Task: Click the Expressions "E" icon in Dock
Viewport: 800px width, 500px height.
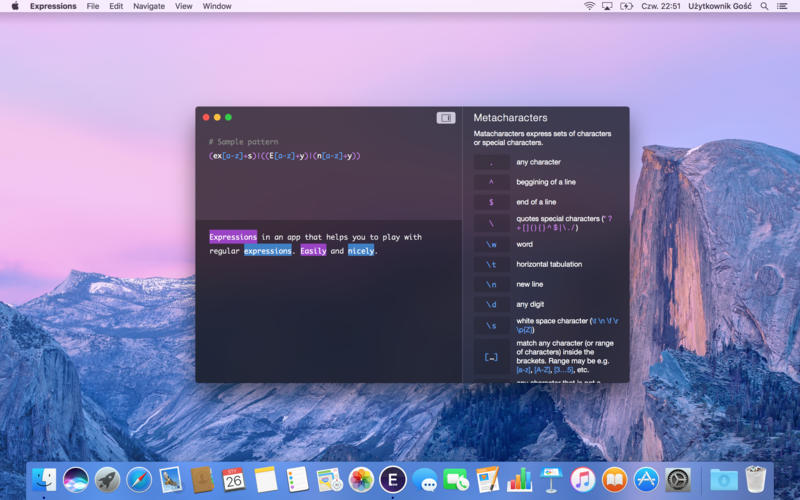Action: click(x=392, y=480)
